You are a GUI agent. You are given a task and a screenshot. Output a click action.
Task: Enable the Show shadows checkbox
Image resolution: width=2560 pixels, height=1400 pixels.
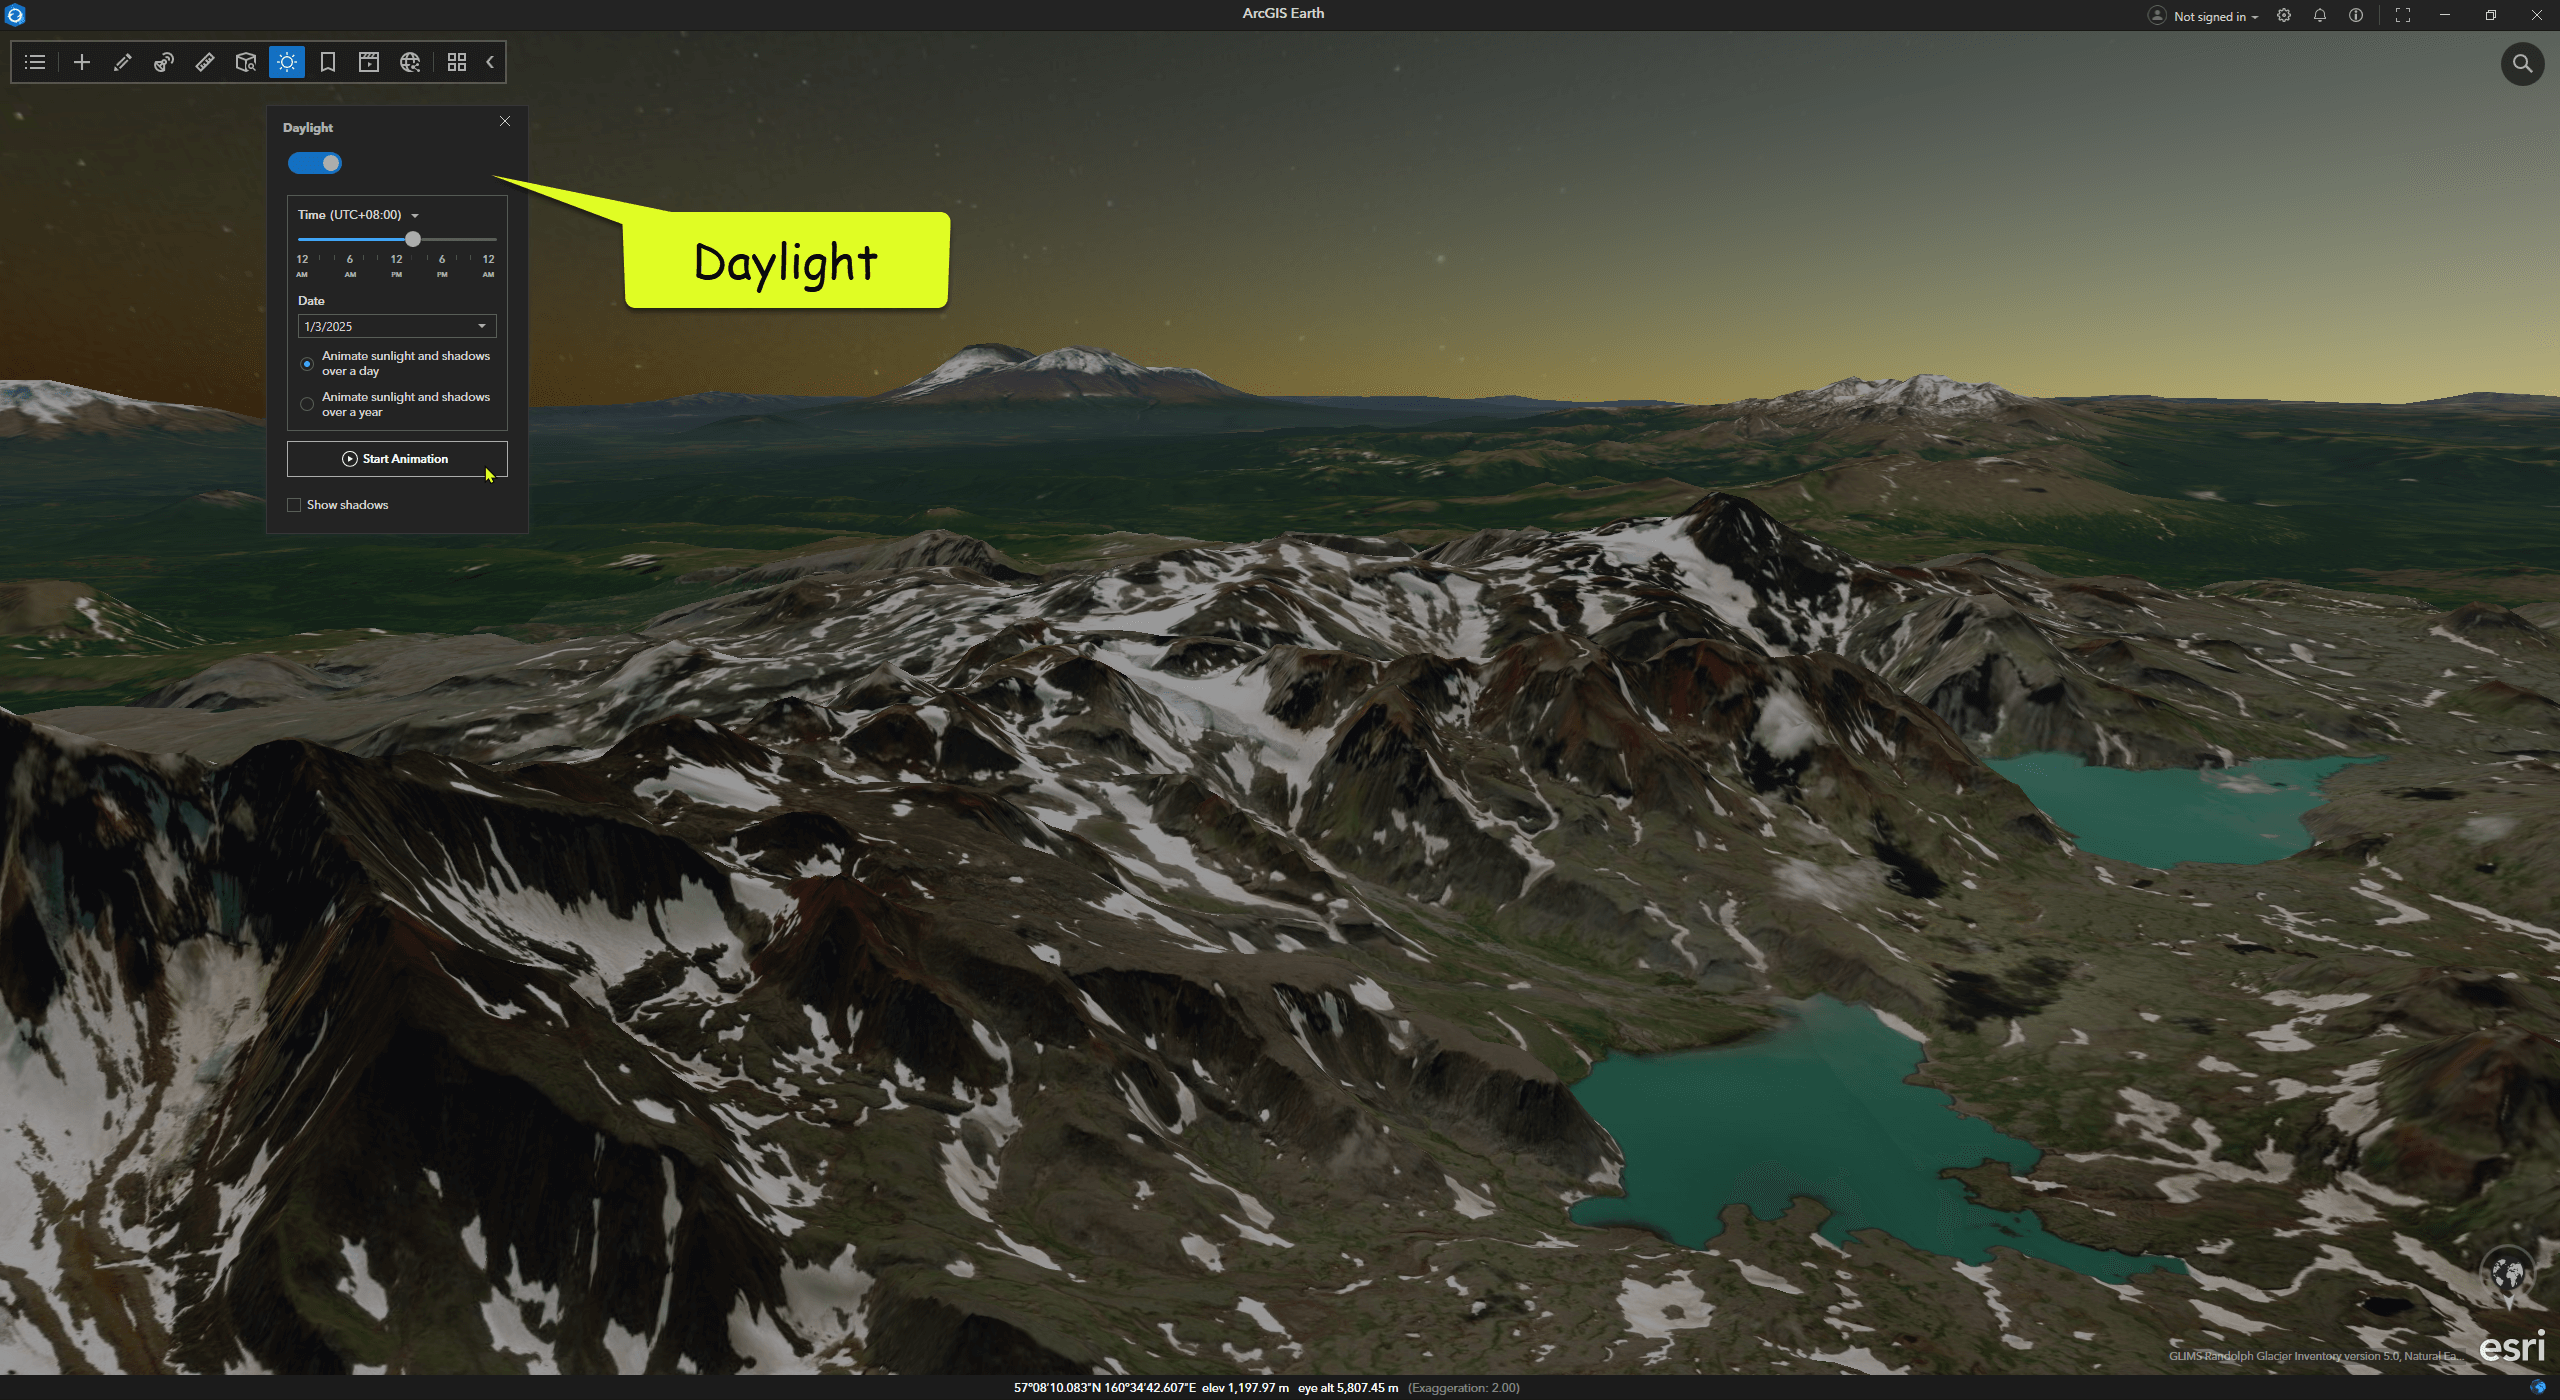click(294, 505)
